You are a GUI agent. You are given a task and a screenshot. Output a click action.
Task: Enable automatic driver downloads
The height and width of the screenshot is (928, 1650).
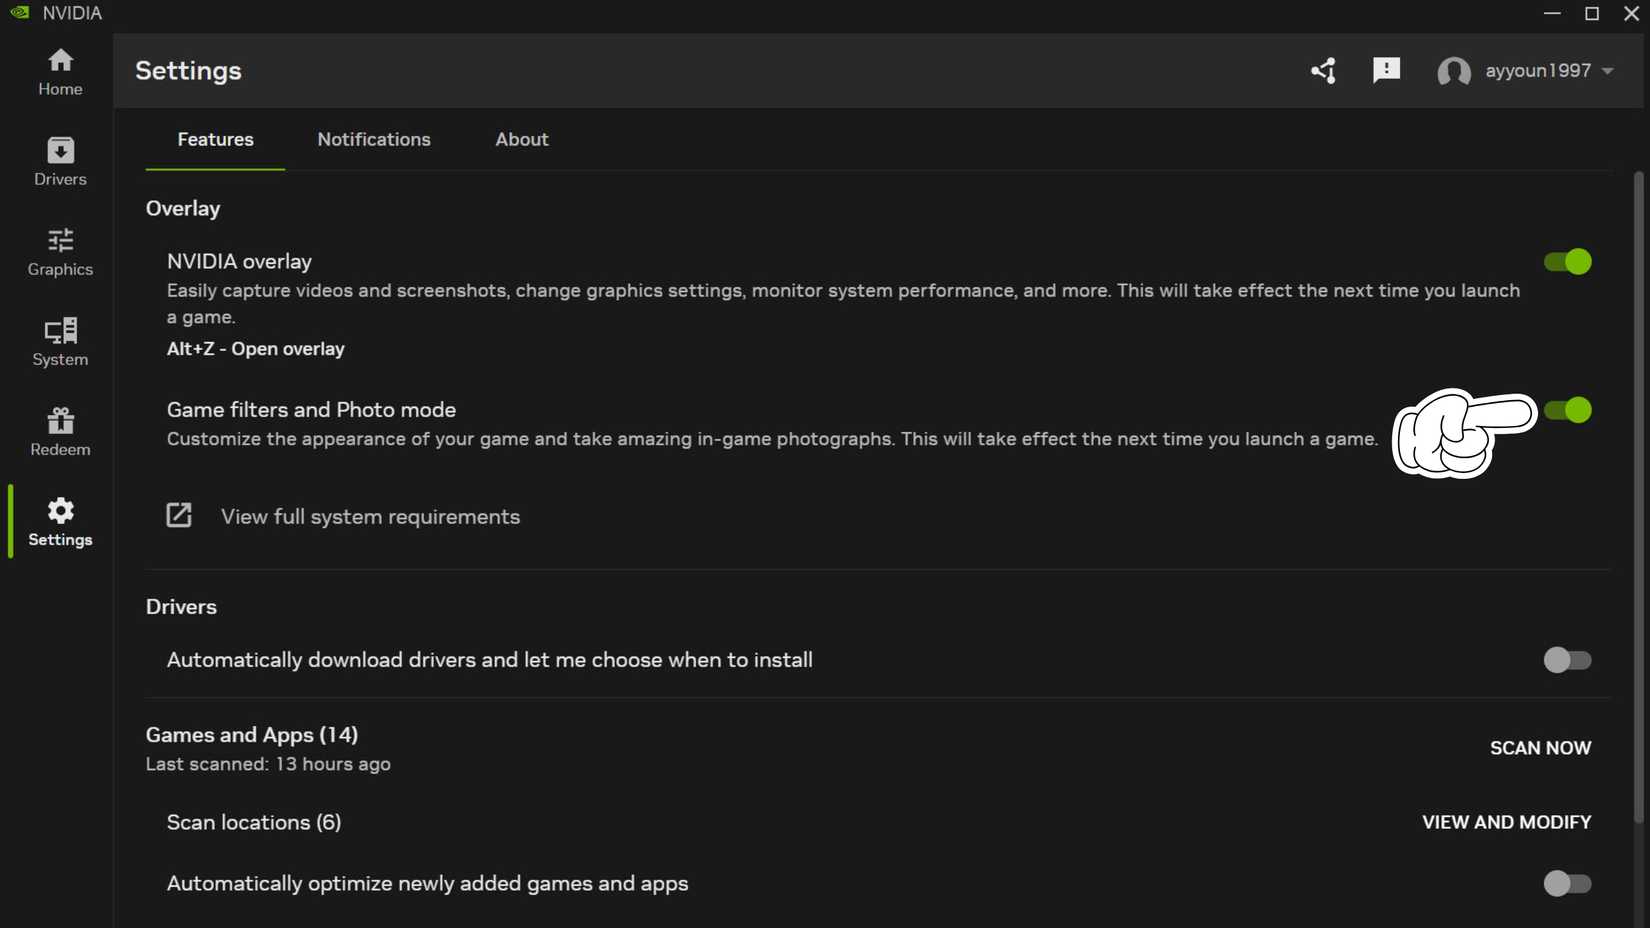[1567, 660]
